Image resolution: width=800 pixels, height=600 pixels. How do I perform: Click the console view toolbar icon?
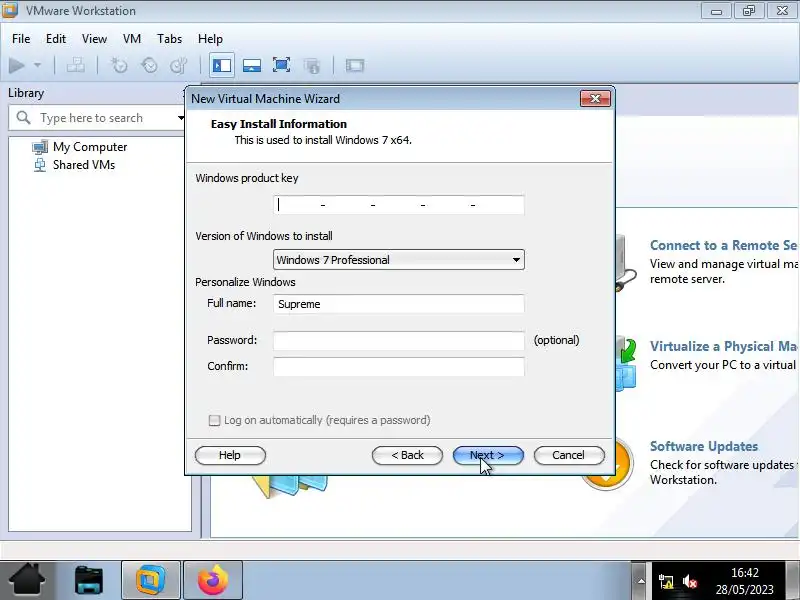[x=355, y=65]
